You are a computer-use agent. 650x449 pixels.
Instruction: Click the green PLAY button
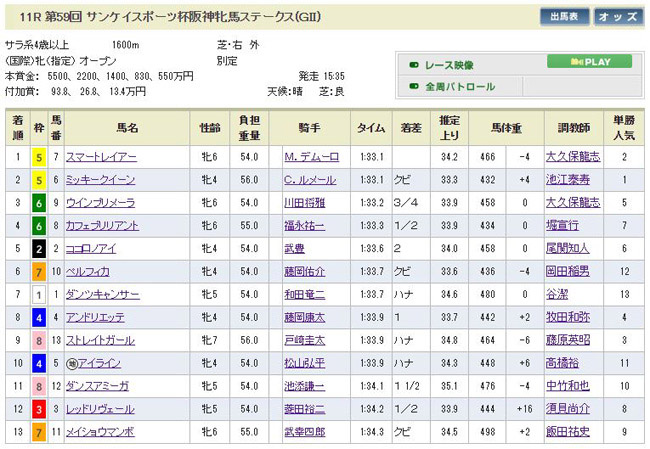pyautogui.click(x=588, y=62)
